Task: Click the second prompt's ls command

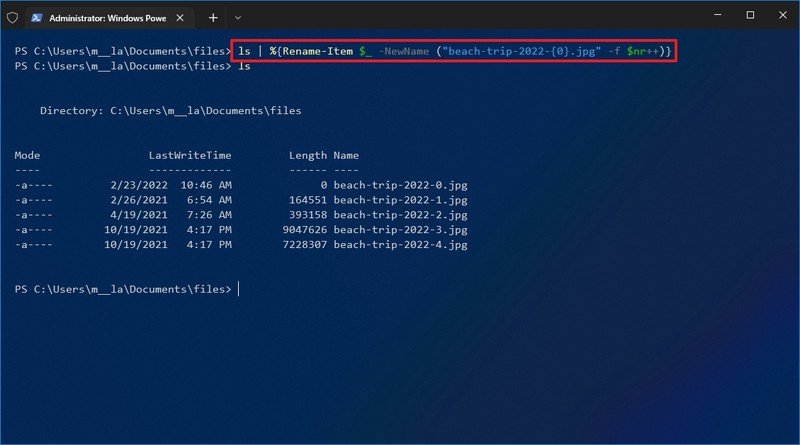Action: pos(244,66)
